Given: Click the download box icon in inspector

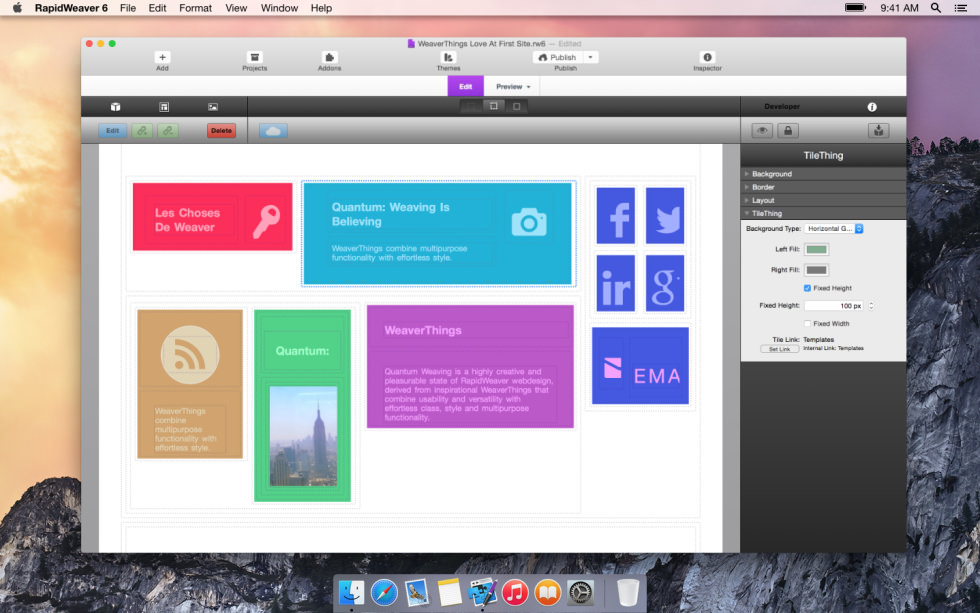Looking at the screenshot, I should point(878,131).
